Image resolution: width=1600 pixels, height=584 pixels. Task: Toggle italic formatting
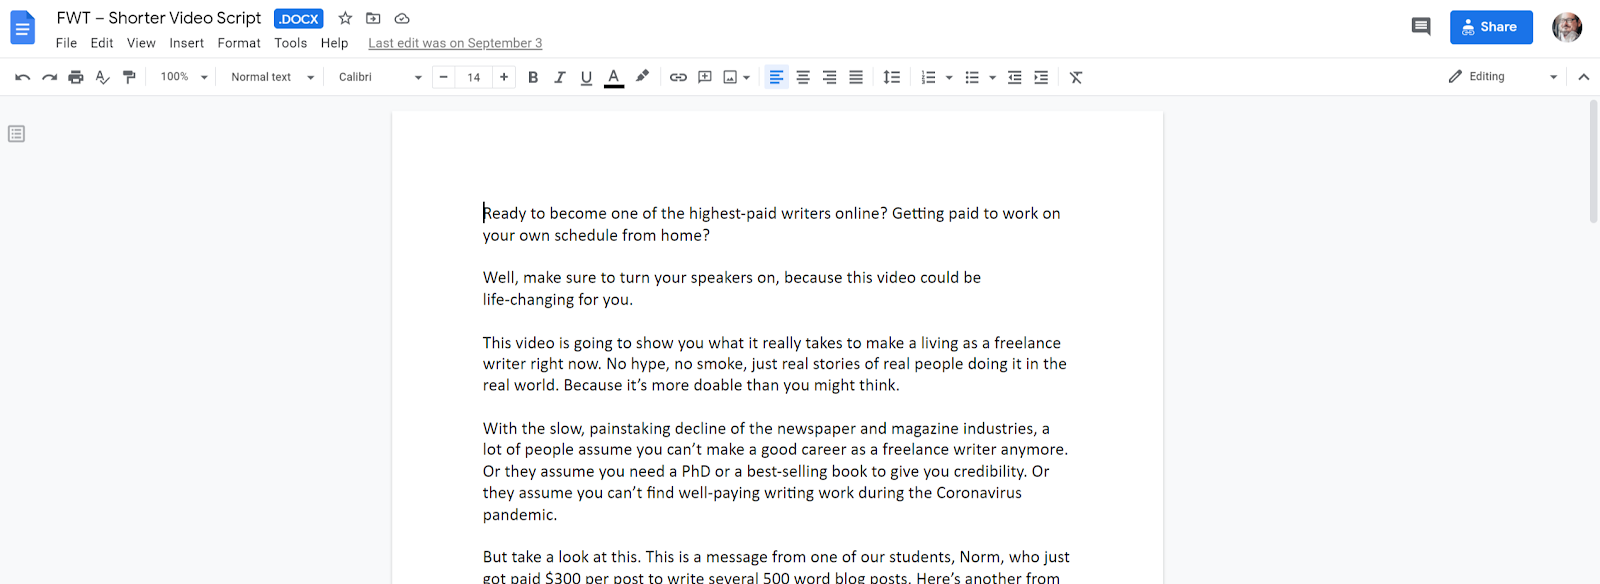(x=560, y=77)
